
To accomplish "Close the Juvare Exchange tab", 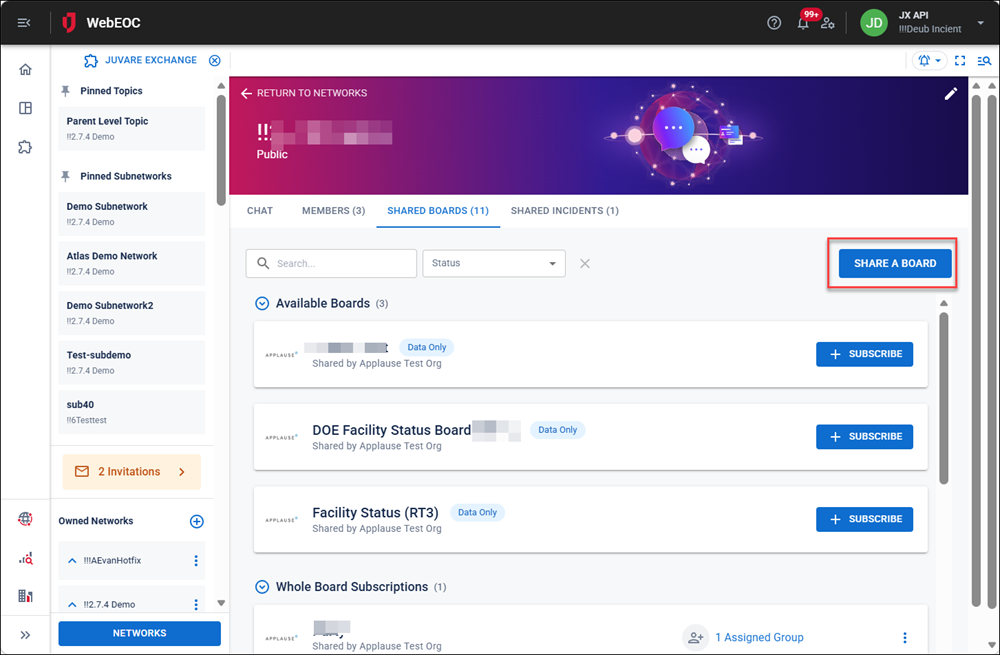I will 215,61.
